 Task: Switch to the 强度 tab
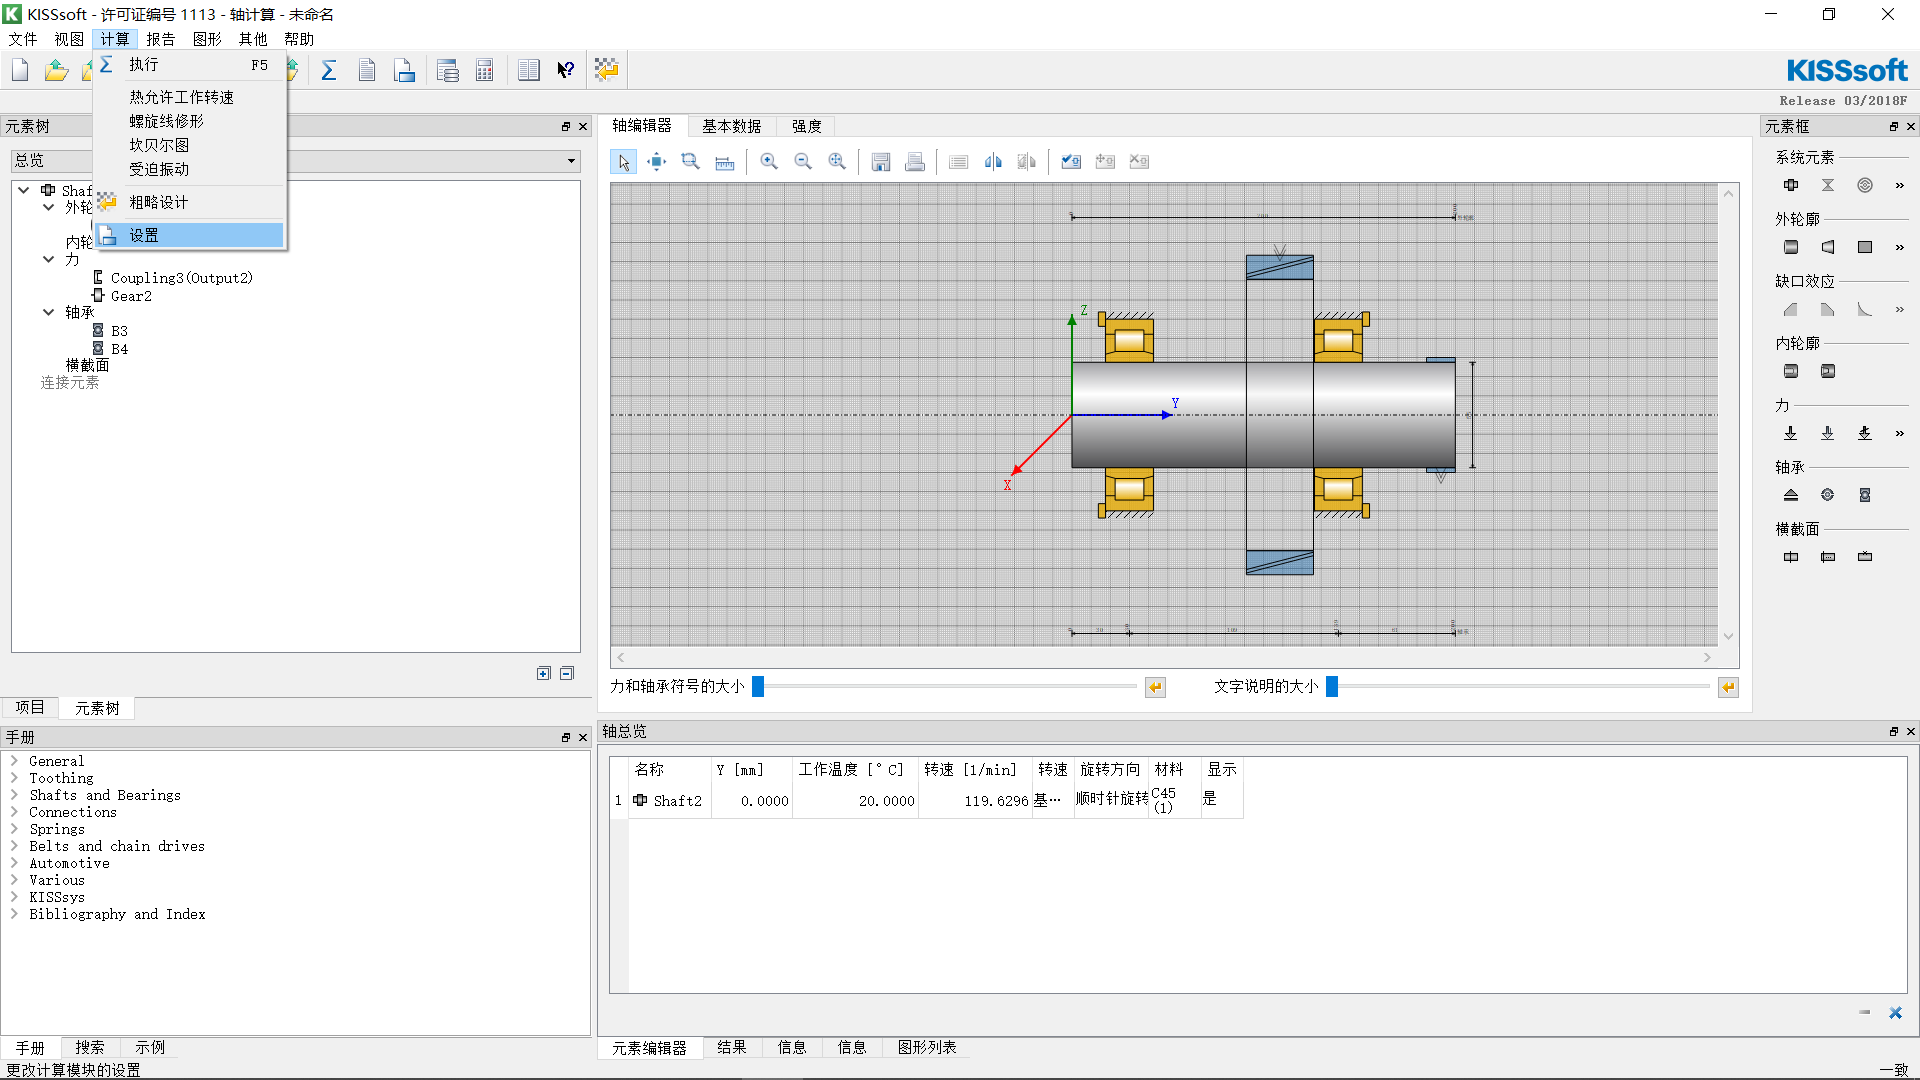pyautogui.click(x=806, y=126)
